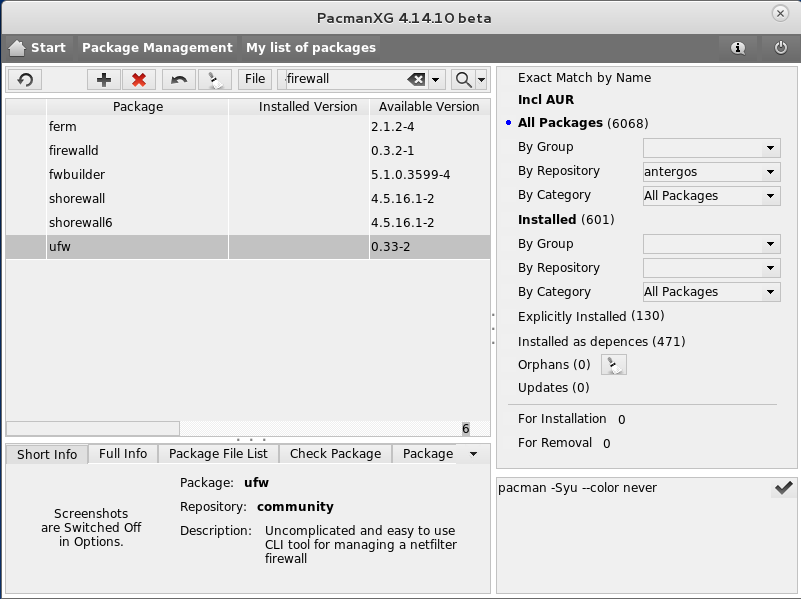Open the info icon in top bar
The image size is (801, 599).
tap(738, 47)
